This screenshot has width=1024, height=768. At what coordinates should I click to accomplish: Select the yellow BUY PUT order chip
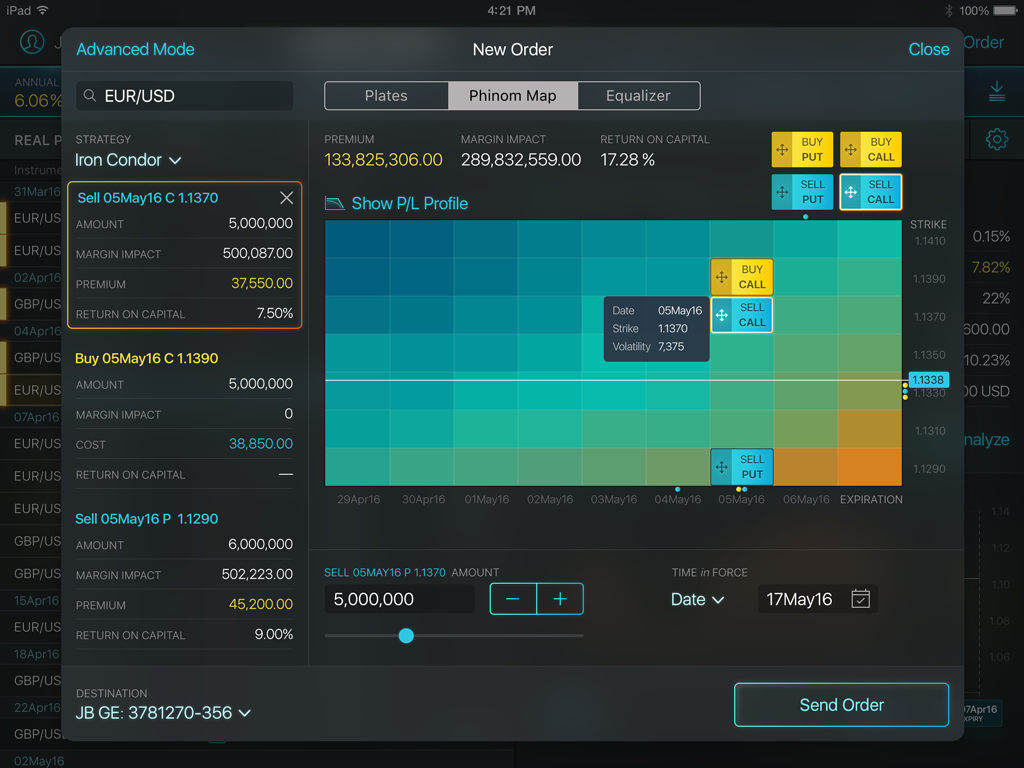pyautogui.click(x=802, y=150)
